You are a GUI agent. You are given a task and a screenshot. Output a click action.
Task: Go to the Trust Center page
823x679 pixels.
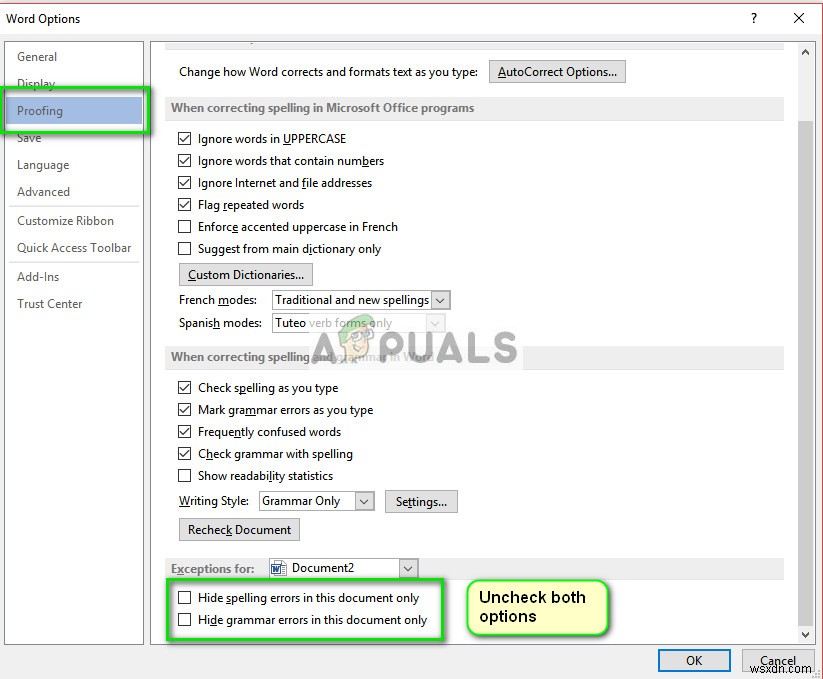pyautogui.click(x=49, y=304)
